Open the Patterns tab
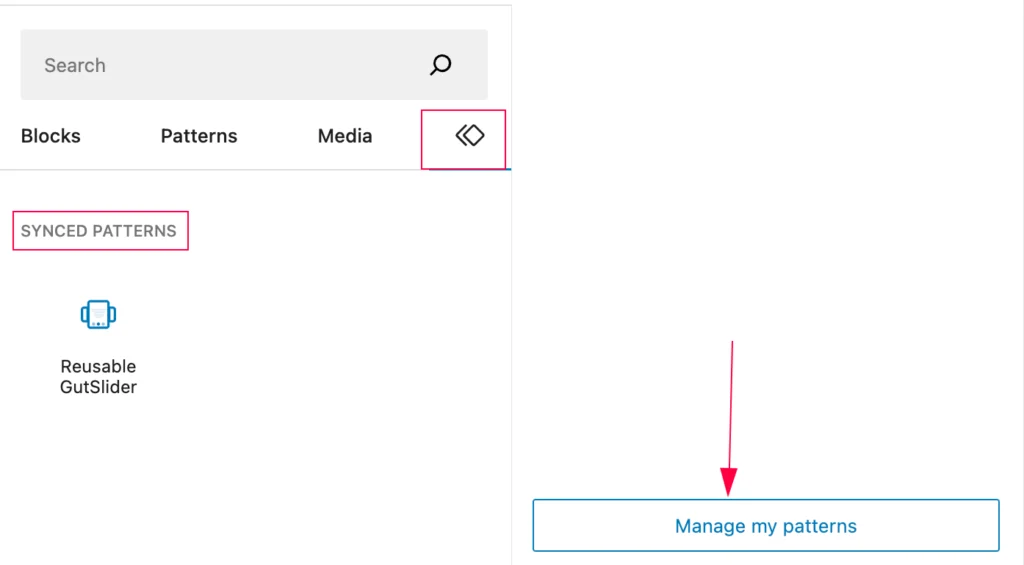The image size is (1024, 565). [199, 136]
